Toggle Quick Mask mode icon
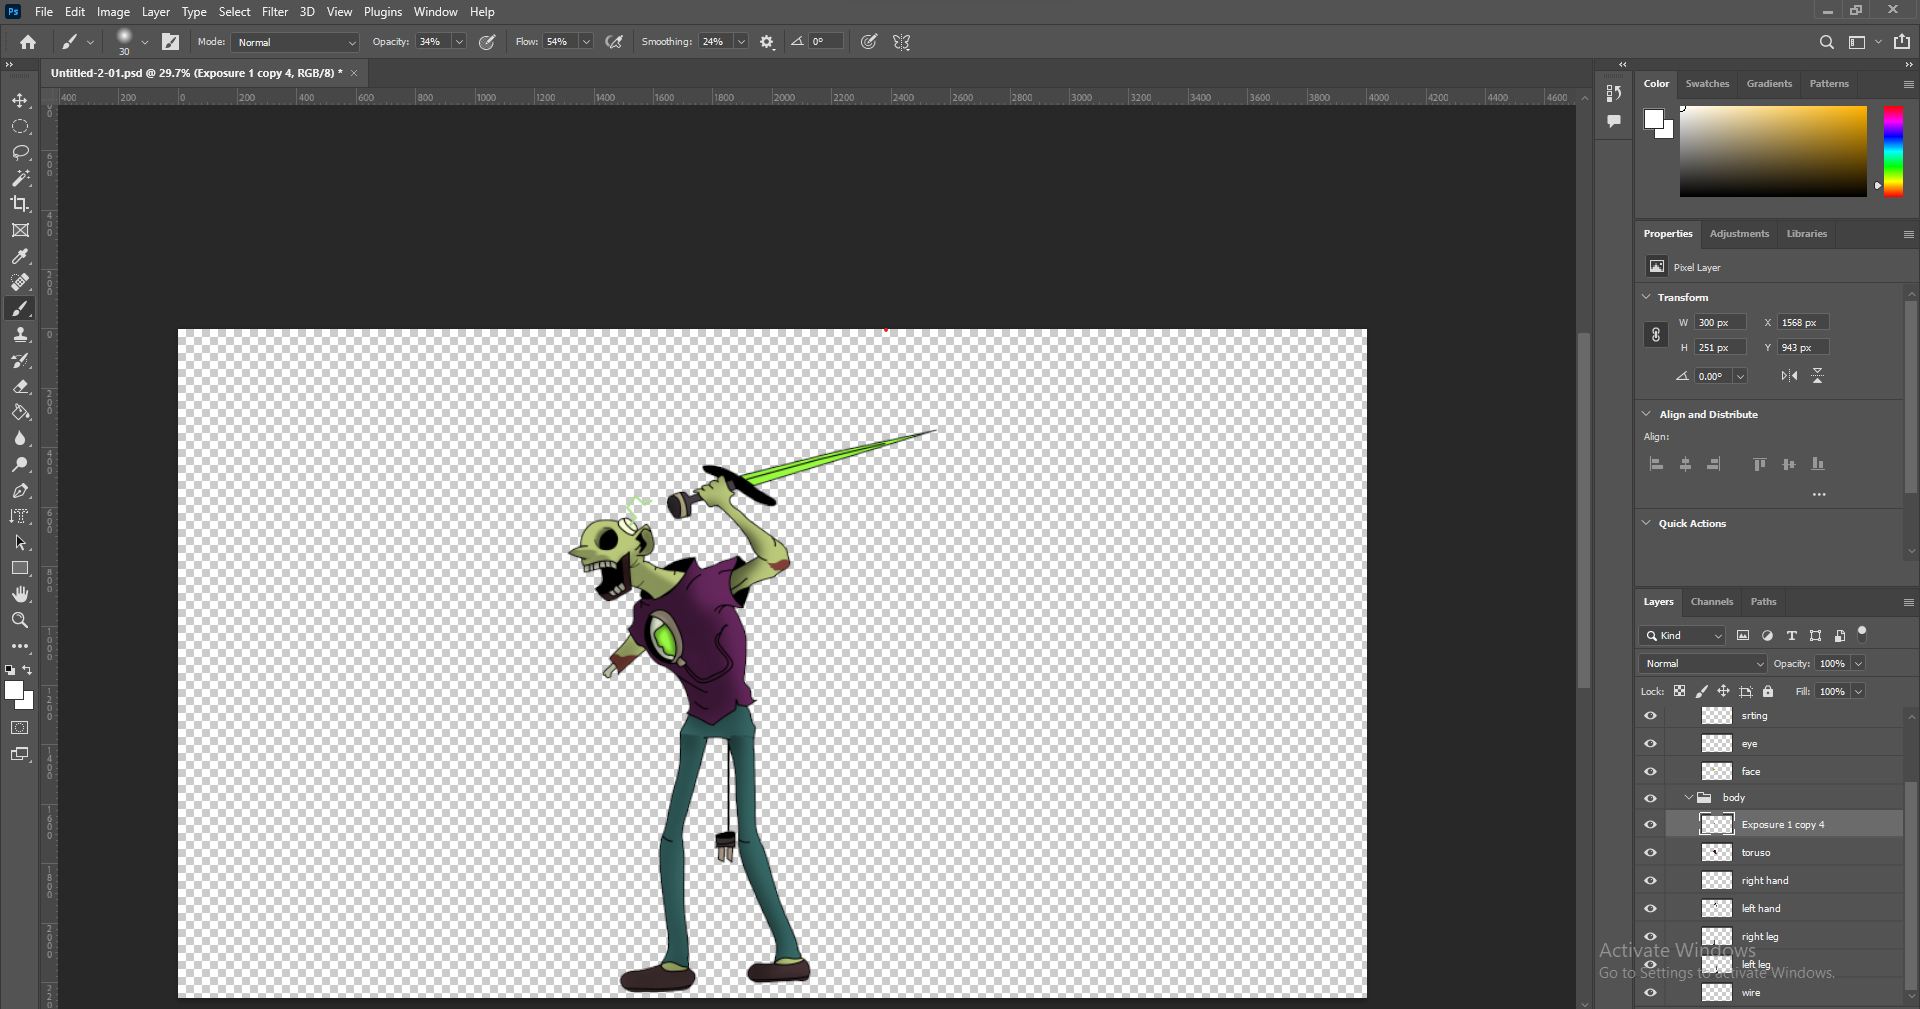The width and height of the screenshot is (1920, 1009). click(x=20, y=728)
